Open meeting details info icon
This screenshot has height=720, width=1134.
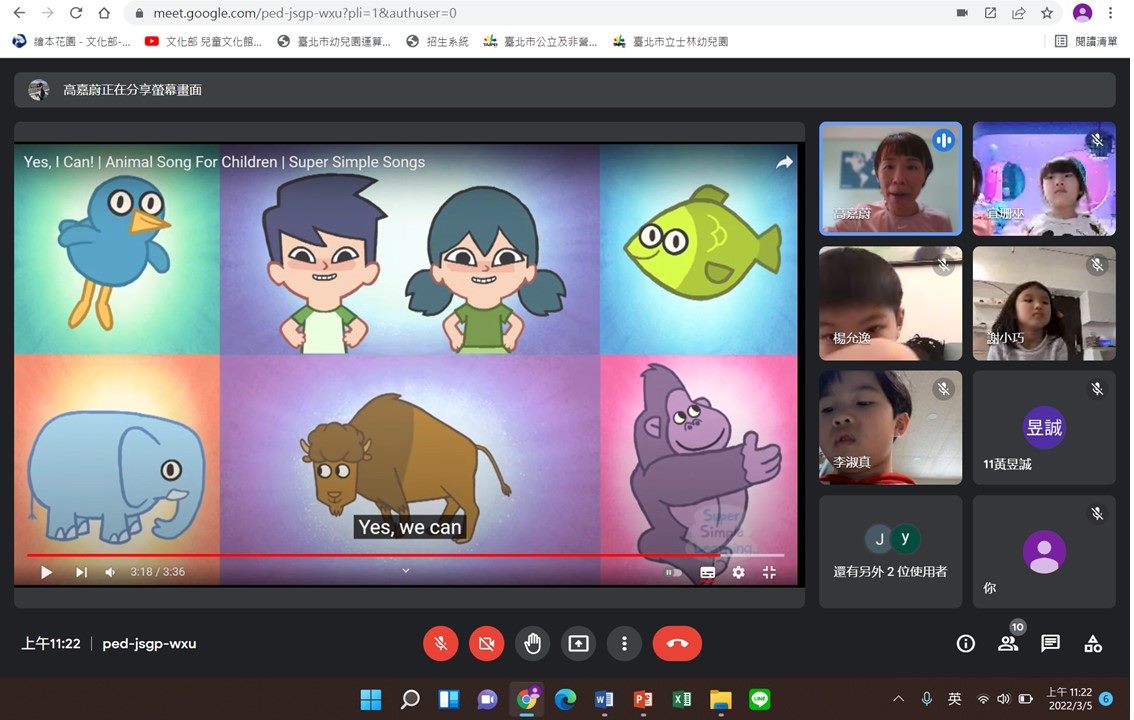tap(965, 643)
